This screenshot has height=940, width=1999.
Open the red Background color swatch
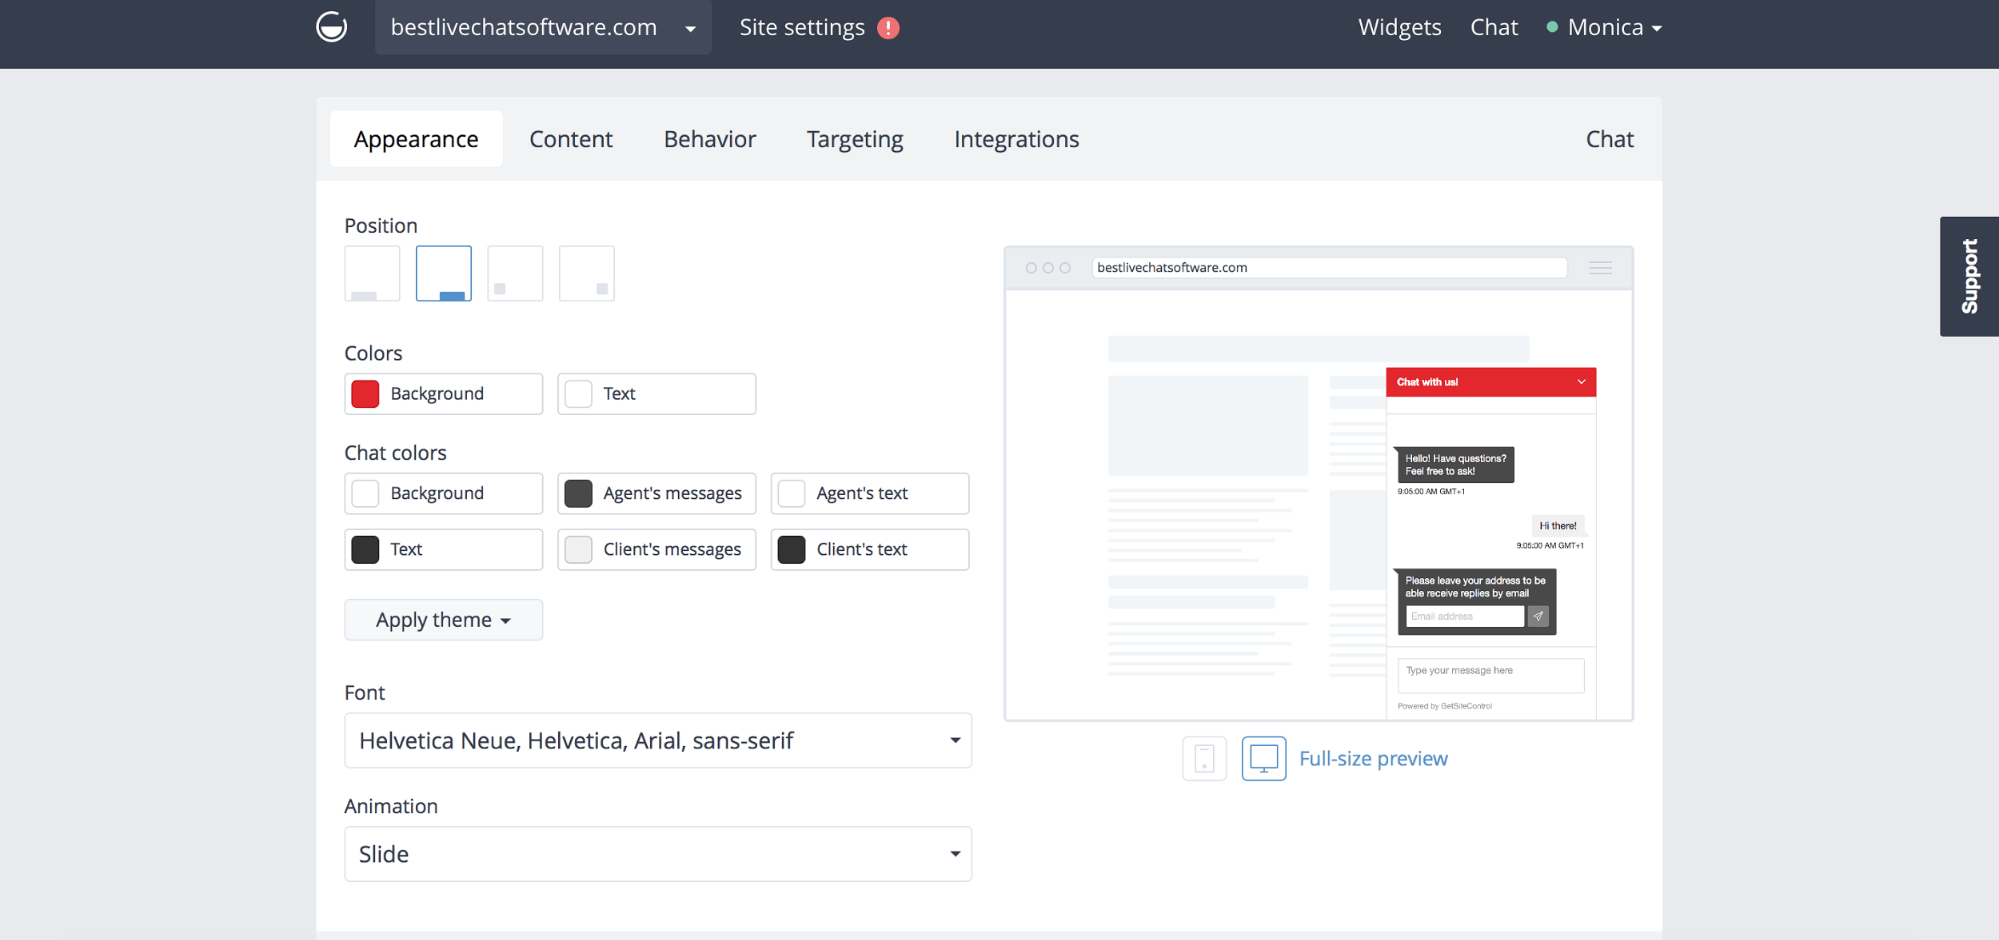pyautogui.click(x=366, y=394)
